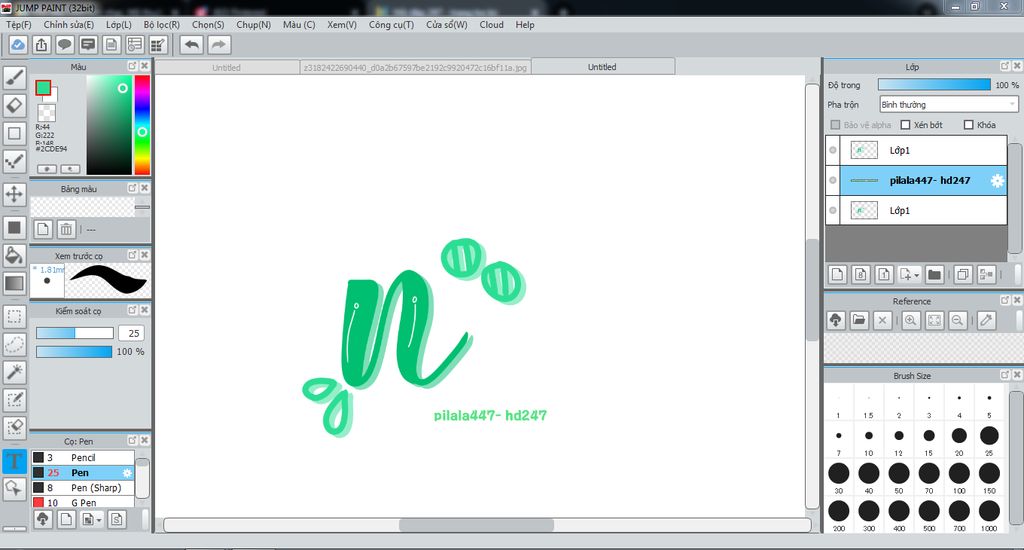Select the Eraser tool

pos(14,105)
